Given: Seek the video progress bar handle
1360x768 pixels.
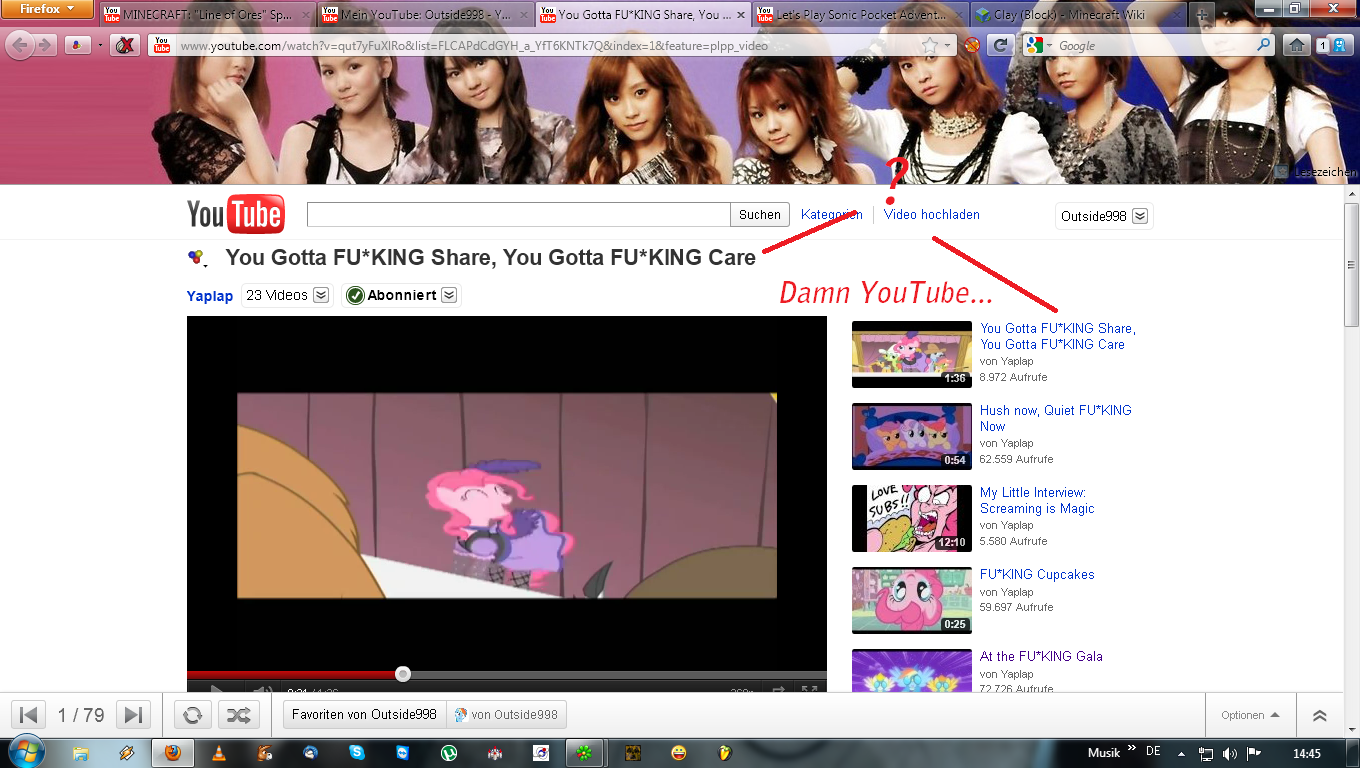Looking at the screenshot, I should pos(403,674).
